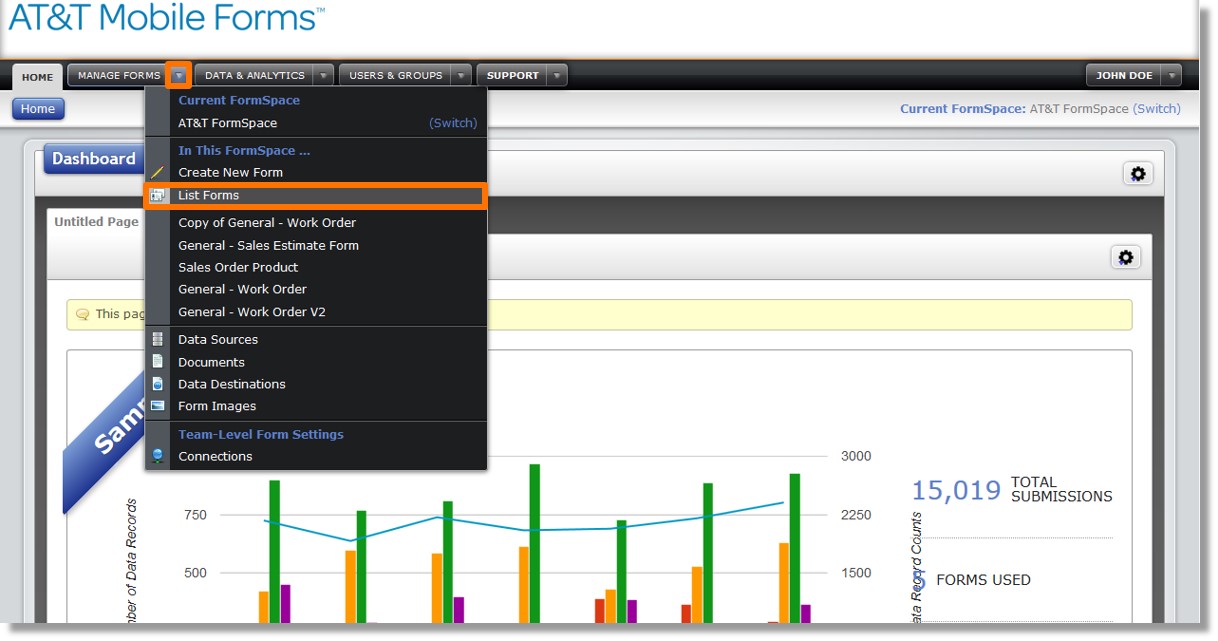Open Copy of General - Work Order form
This screenshot has width=1218, height=641.
click(x=267, y=223)
